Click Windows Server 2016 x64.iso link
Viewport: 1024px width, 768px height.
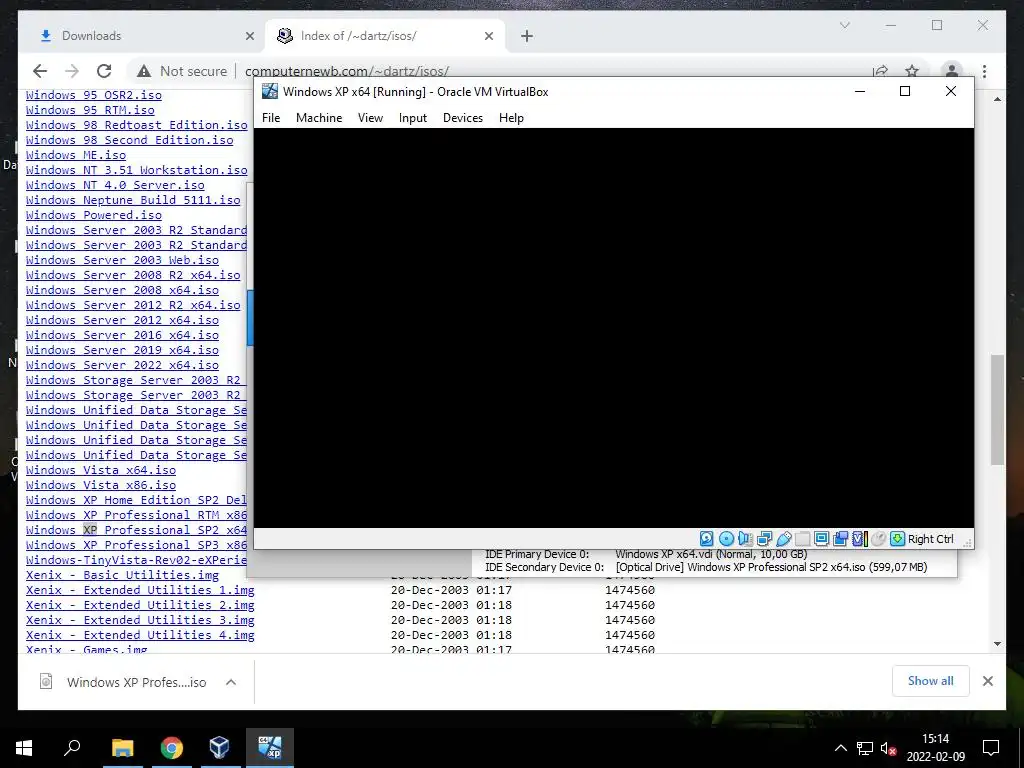point(122,335)
